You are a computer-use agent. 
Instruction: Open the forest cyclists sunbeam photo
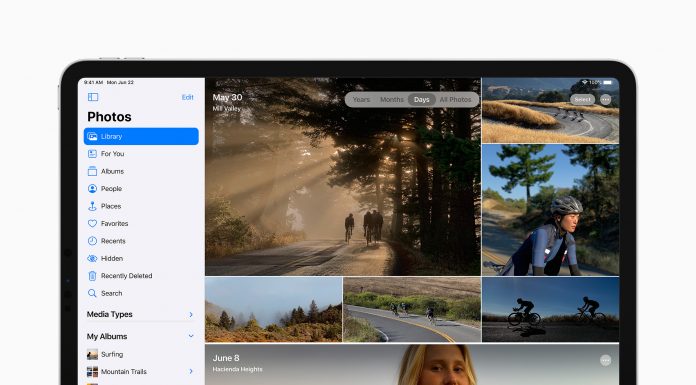tap(343, 177)
